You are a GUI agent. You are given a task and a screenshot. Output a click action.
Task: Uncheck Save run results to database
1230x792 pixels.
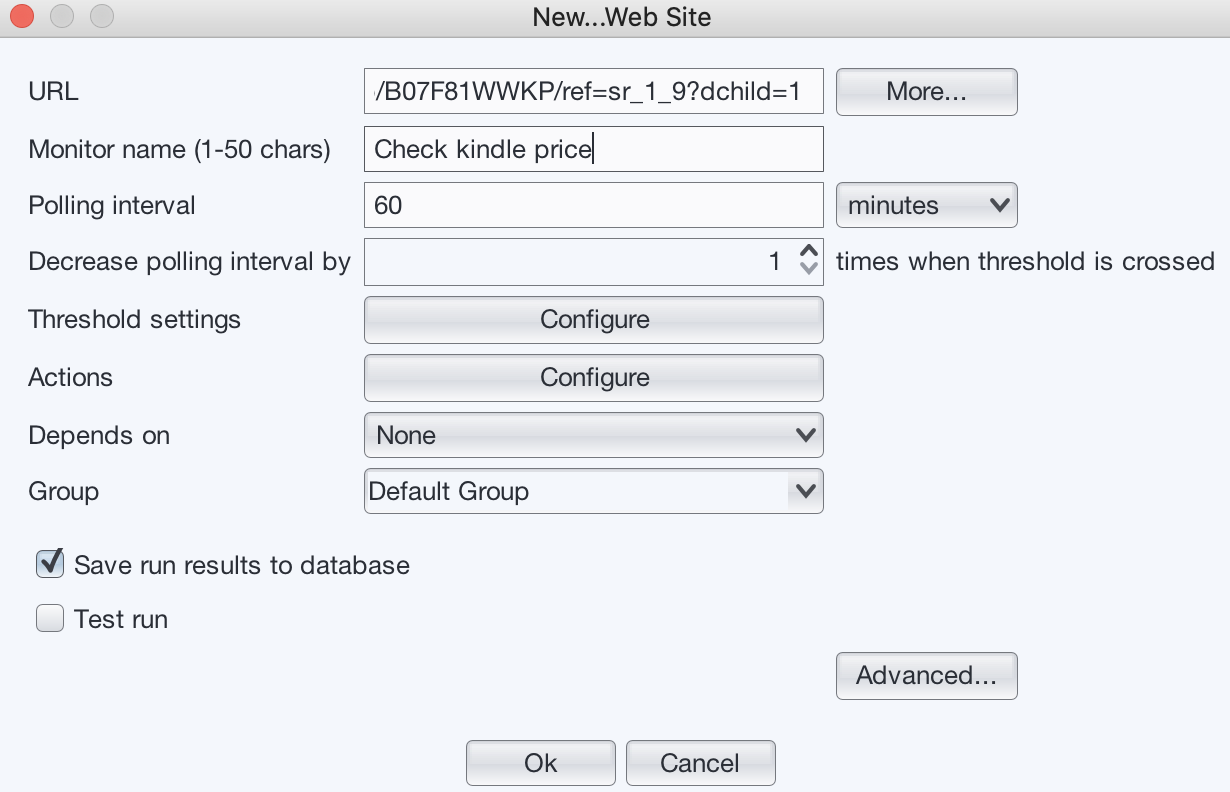50,564
